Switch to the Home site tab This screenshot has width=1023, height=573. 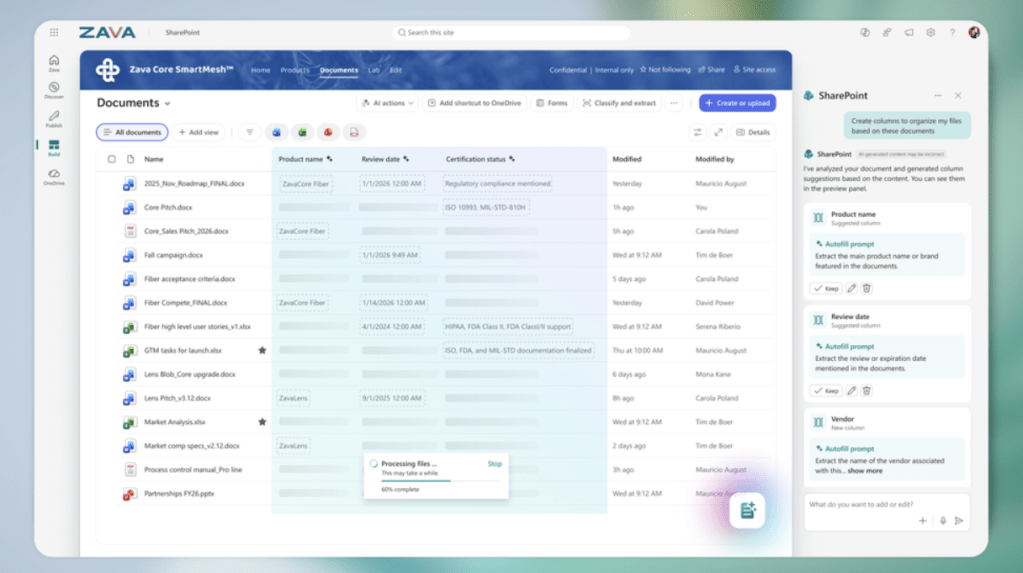tap(261, 70)
